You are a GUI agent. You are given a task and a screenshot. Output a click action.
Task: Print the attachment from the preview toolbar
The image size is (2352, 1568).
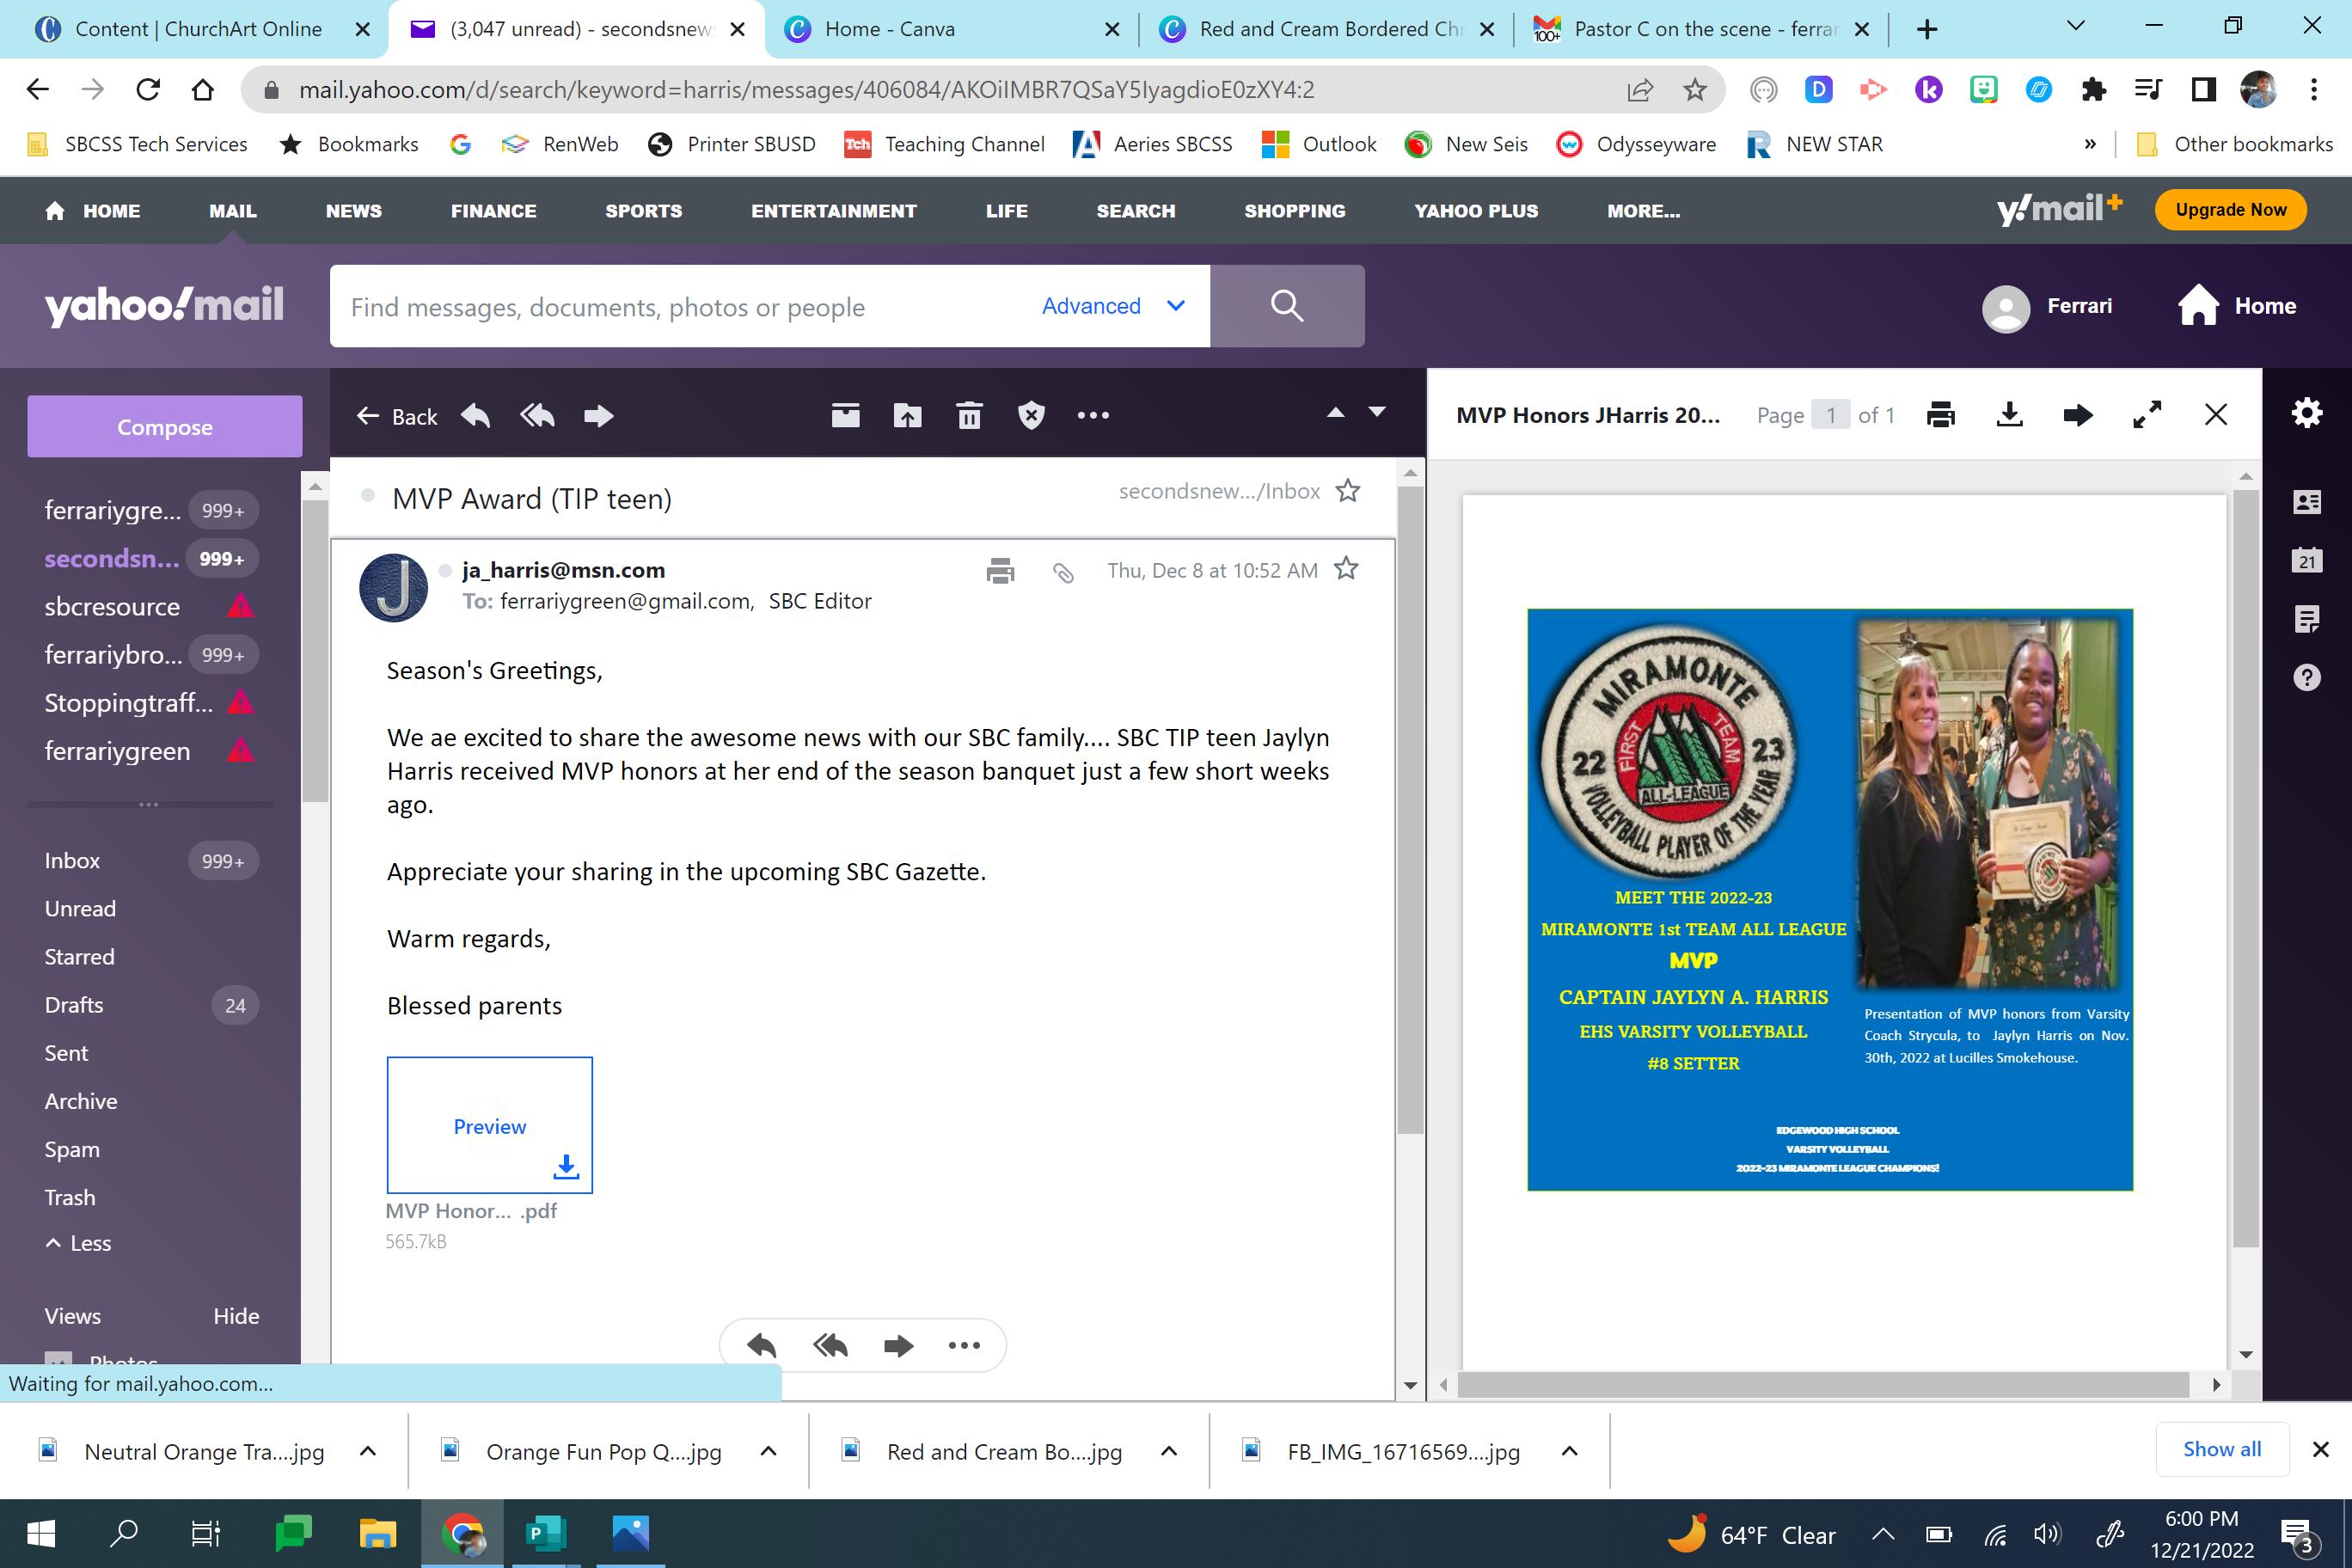(x=1940, y=415)
